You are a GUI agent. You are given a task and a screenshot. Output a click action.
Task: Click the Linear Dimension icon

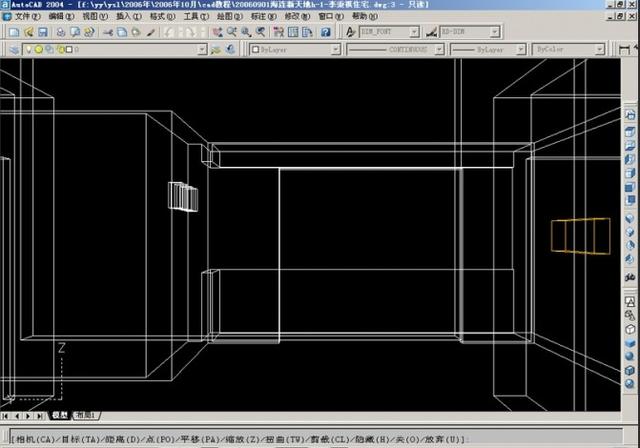tap(624, 50)
